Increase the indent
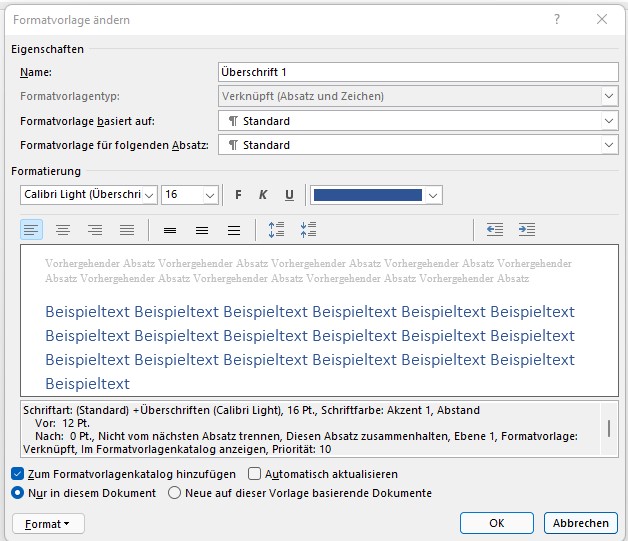The image size is (628, 541). coord(527,230)
